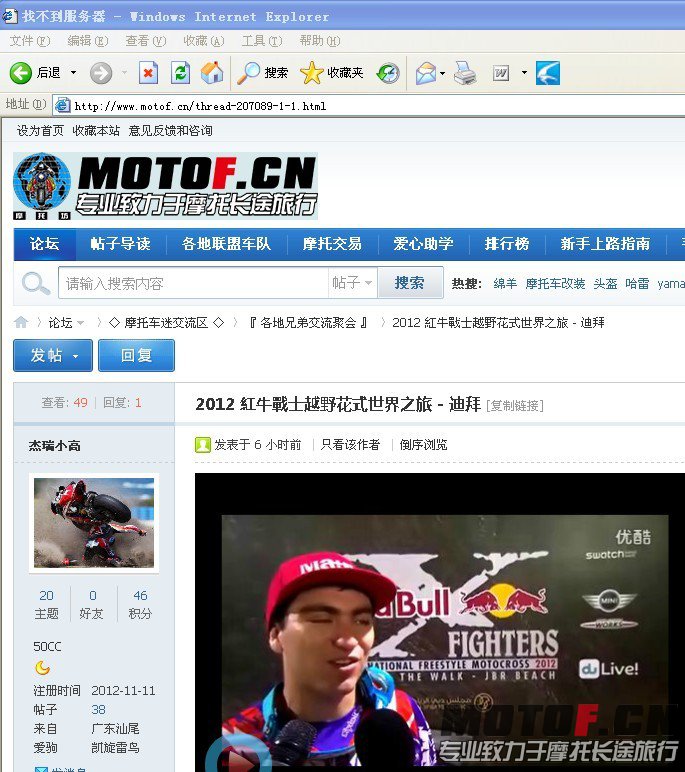
Task: Click the Edit with Word icon
Action: (x=501, y=73)
